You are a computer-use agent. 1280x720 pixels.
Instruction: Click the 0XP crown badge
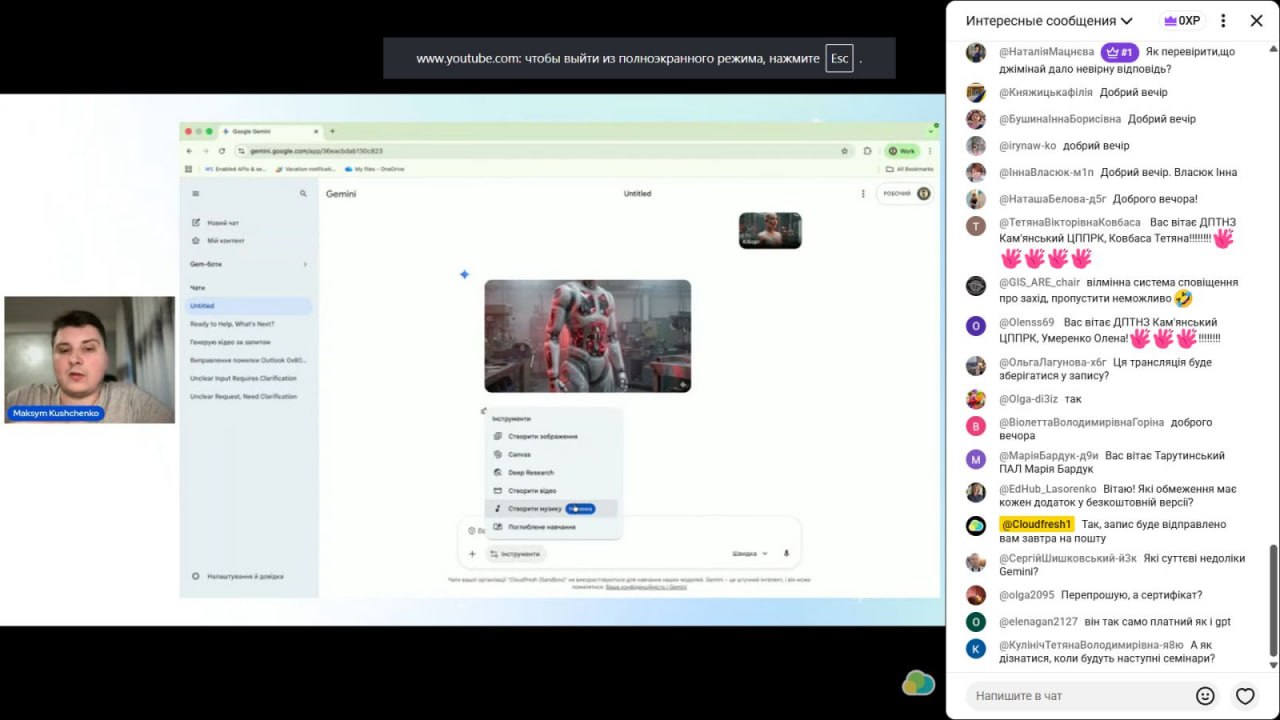[1181, 21]
